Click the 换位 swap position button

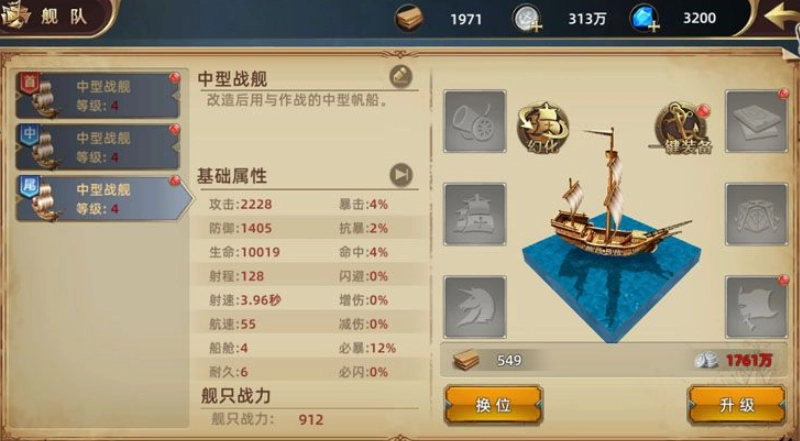493,405
